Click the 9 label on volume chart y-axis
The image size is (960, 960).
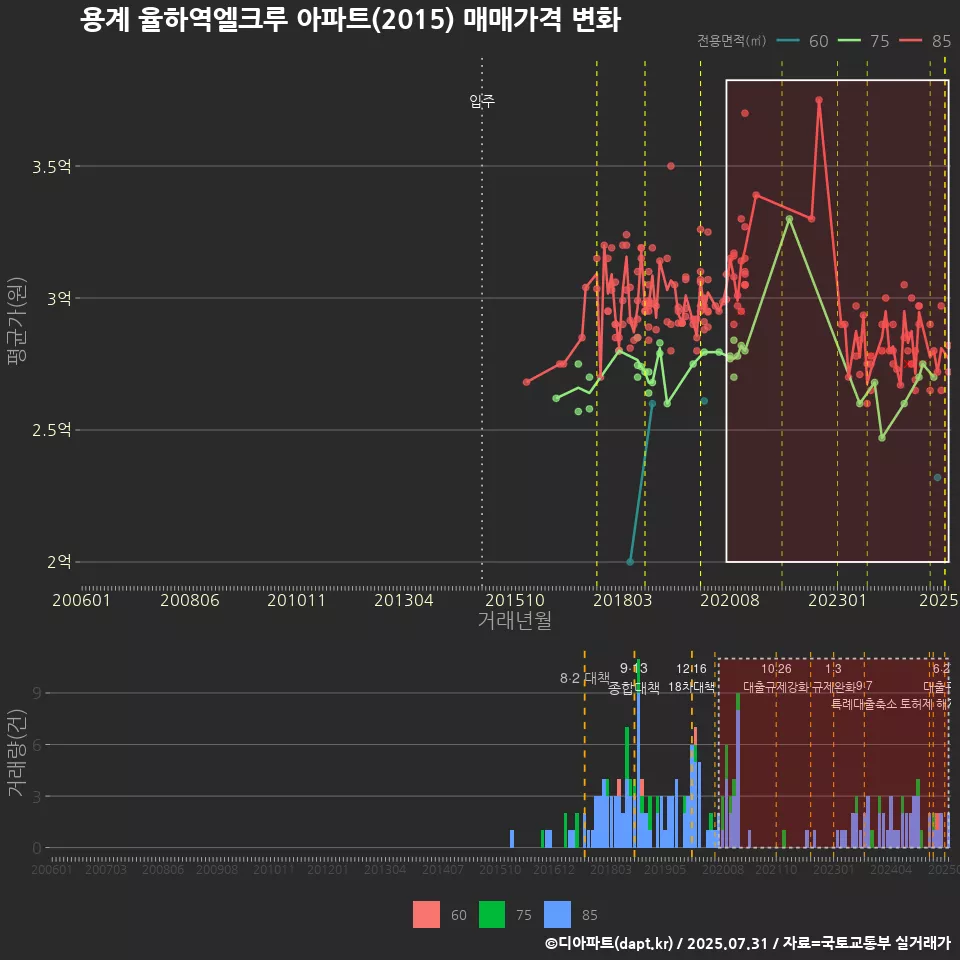click(37, 693)
